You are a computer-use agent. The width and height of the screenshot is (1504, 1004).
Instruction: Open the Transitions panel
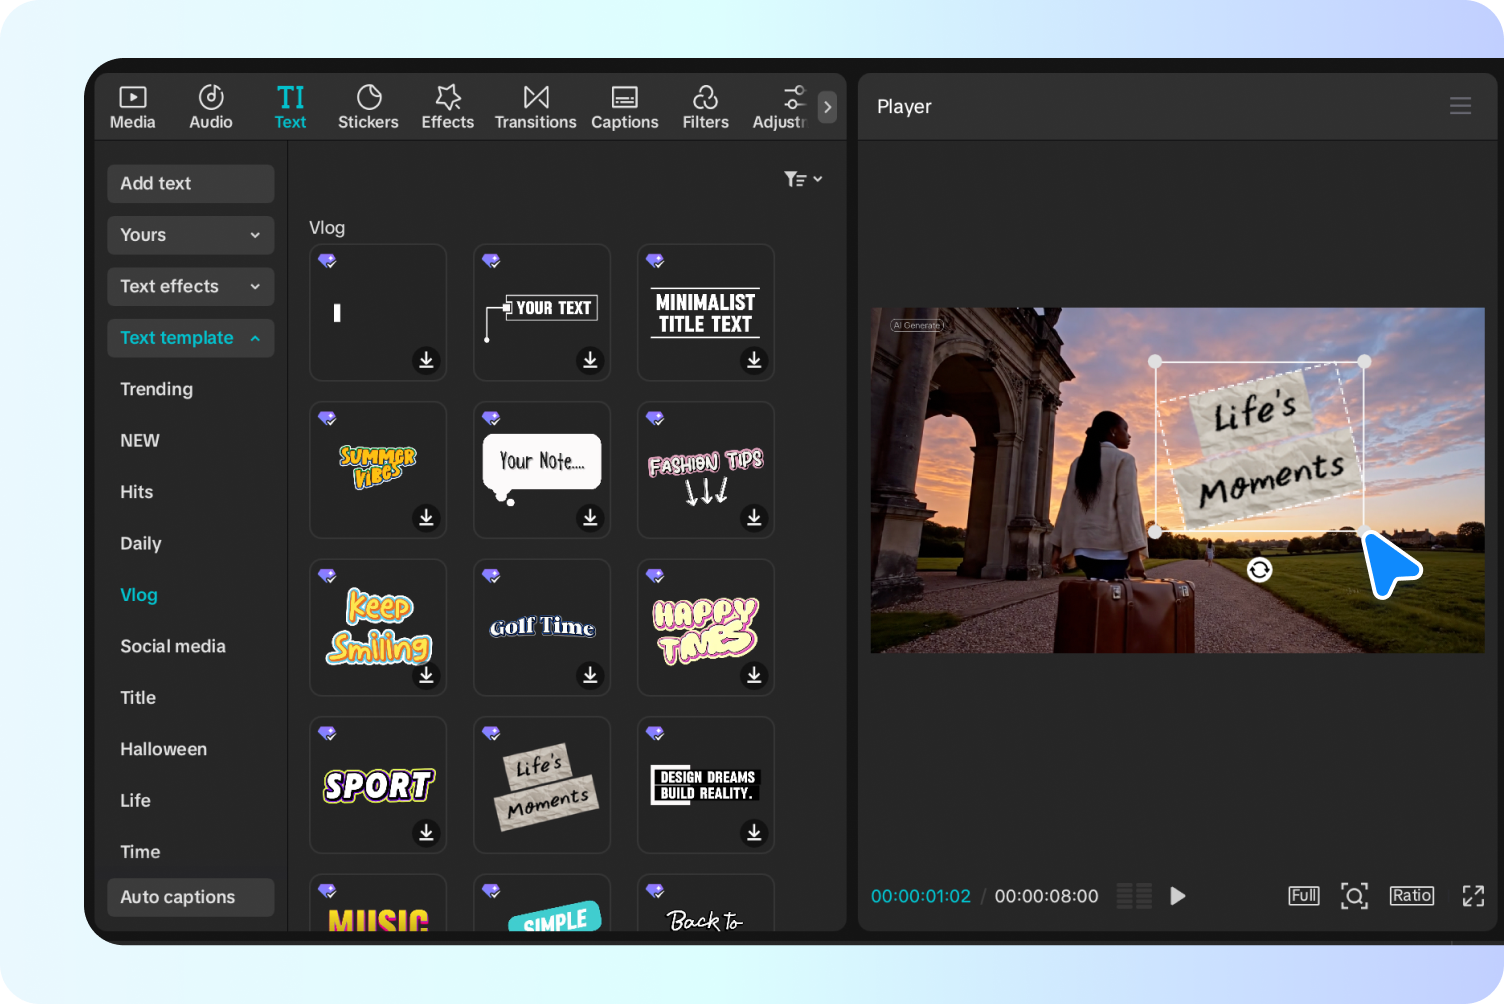[x=535, y=106]
